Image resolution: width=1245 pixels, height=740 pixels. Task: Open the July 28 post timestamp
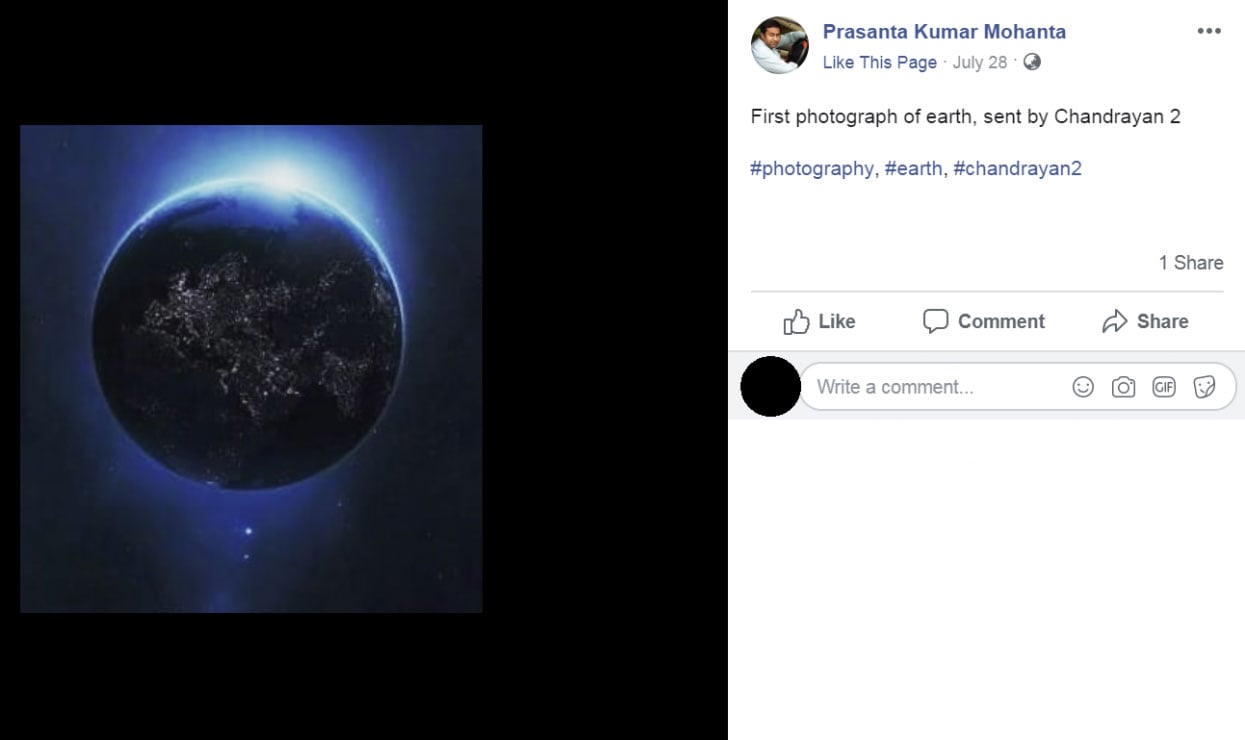point(979,62)
